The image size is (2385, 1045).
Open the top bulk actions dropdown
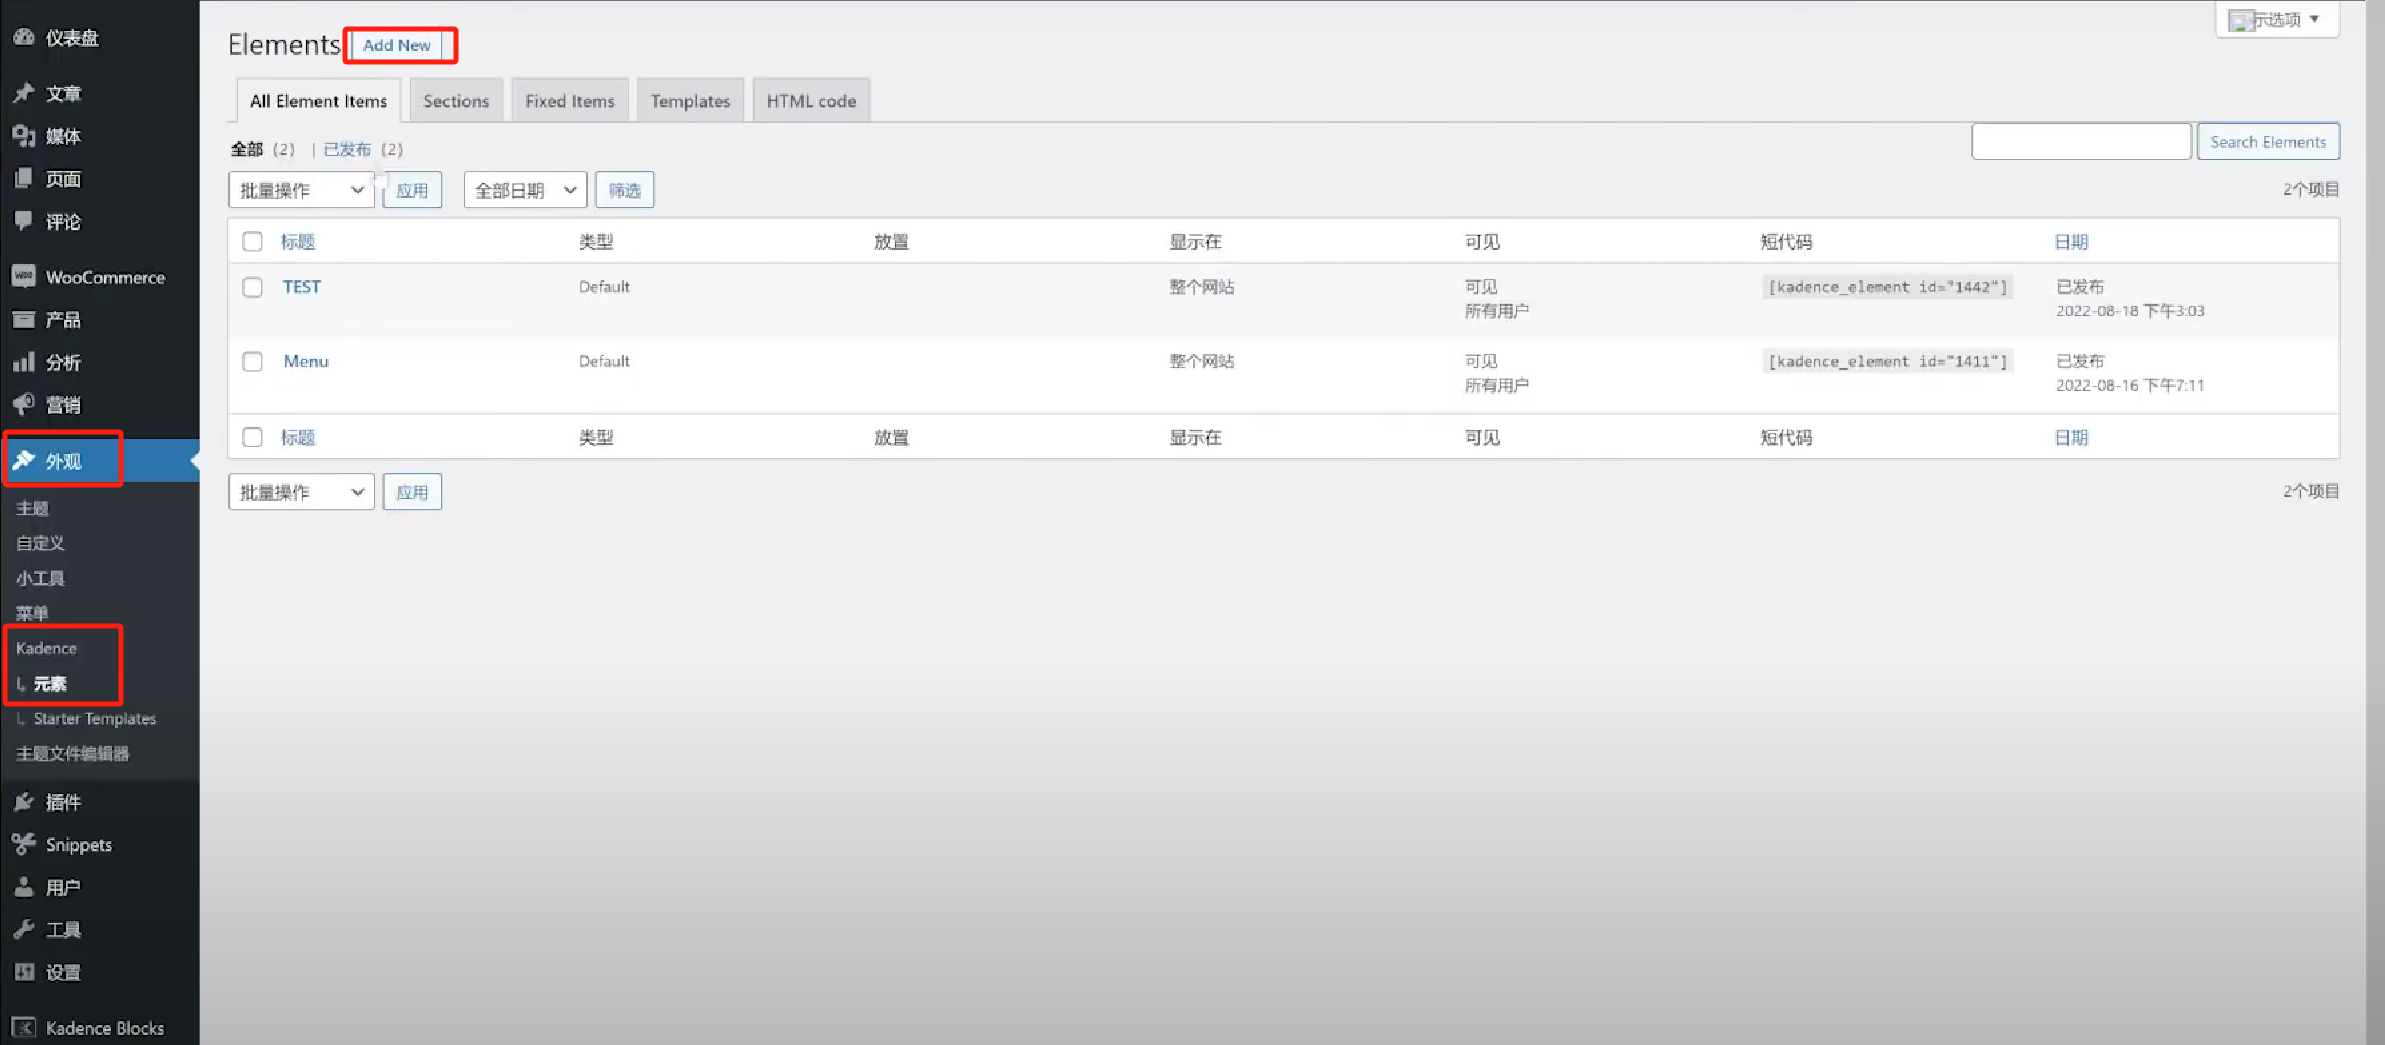click(x=301, y=190)
